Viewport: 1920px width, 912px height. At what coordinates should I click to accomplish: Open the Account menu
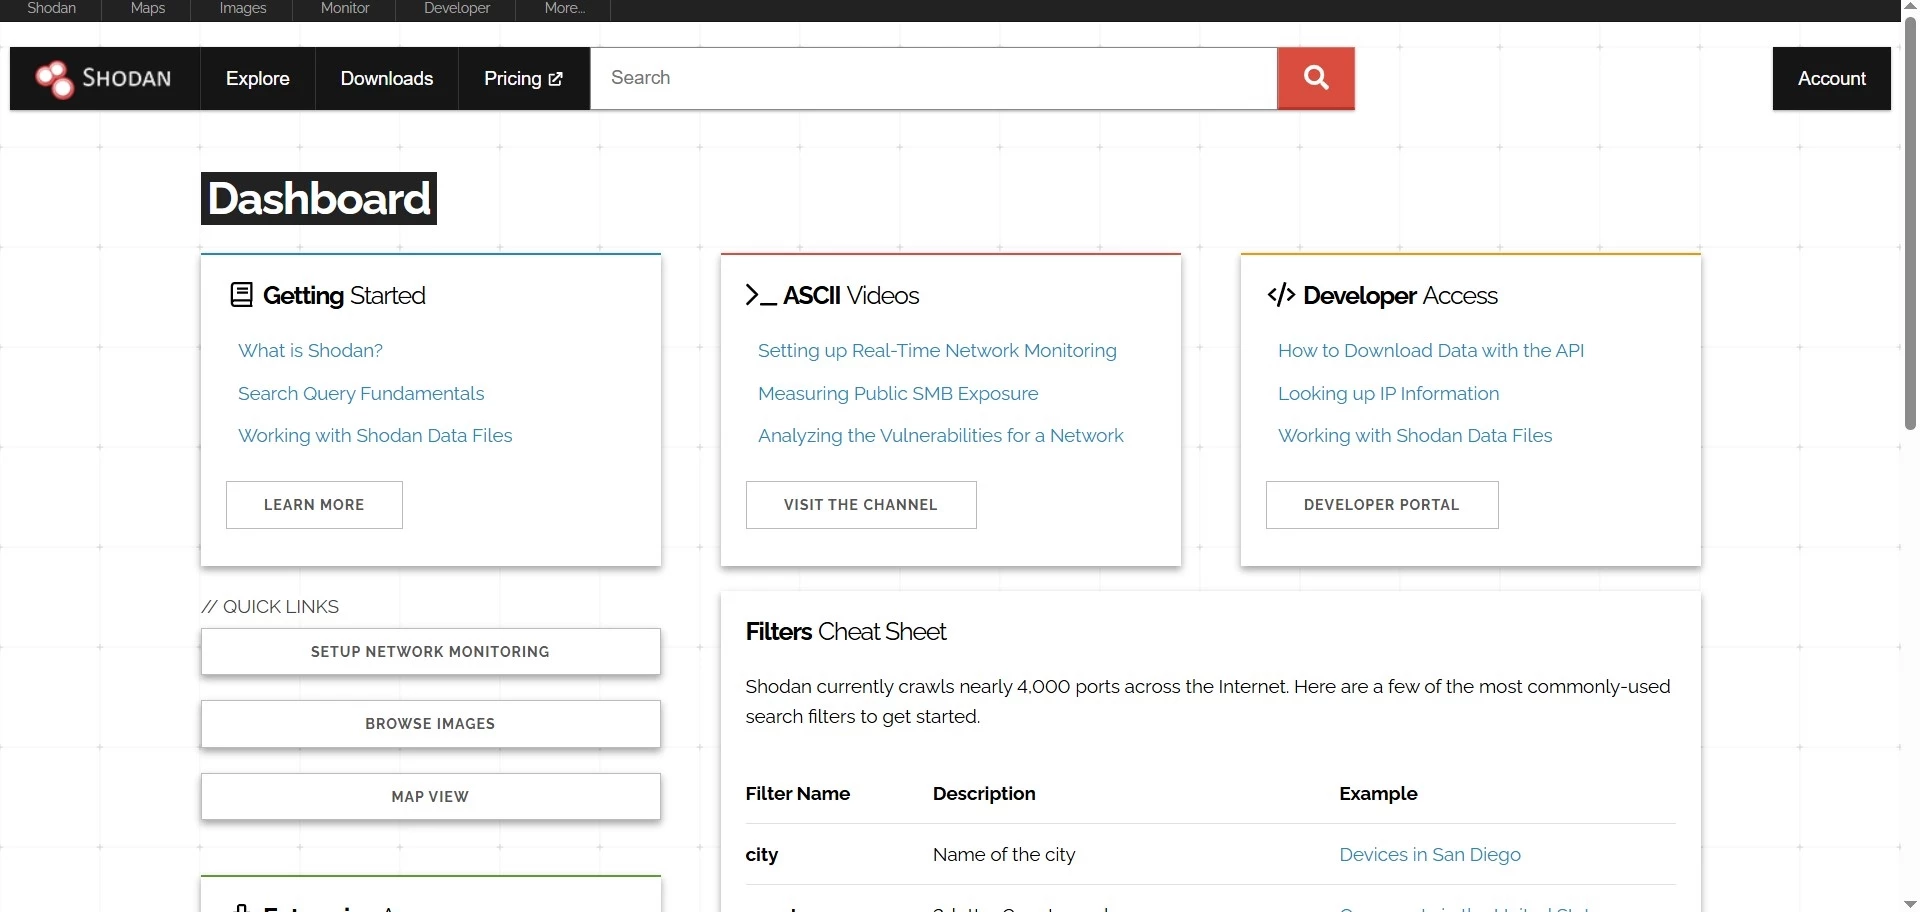[1831, 79]
